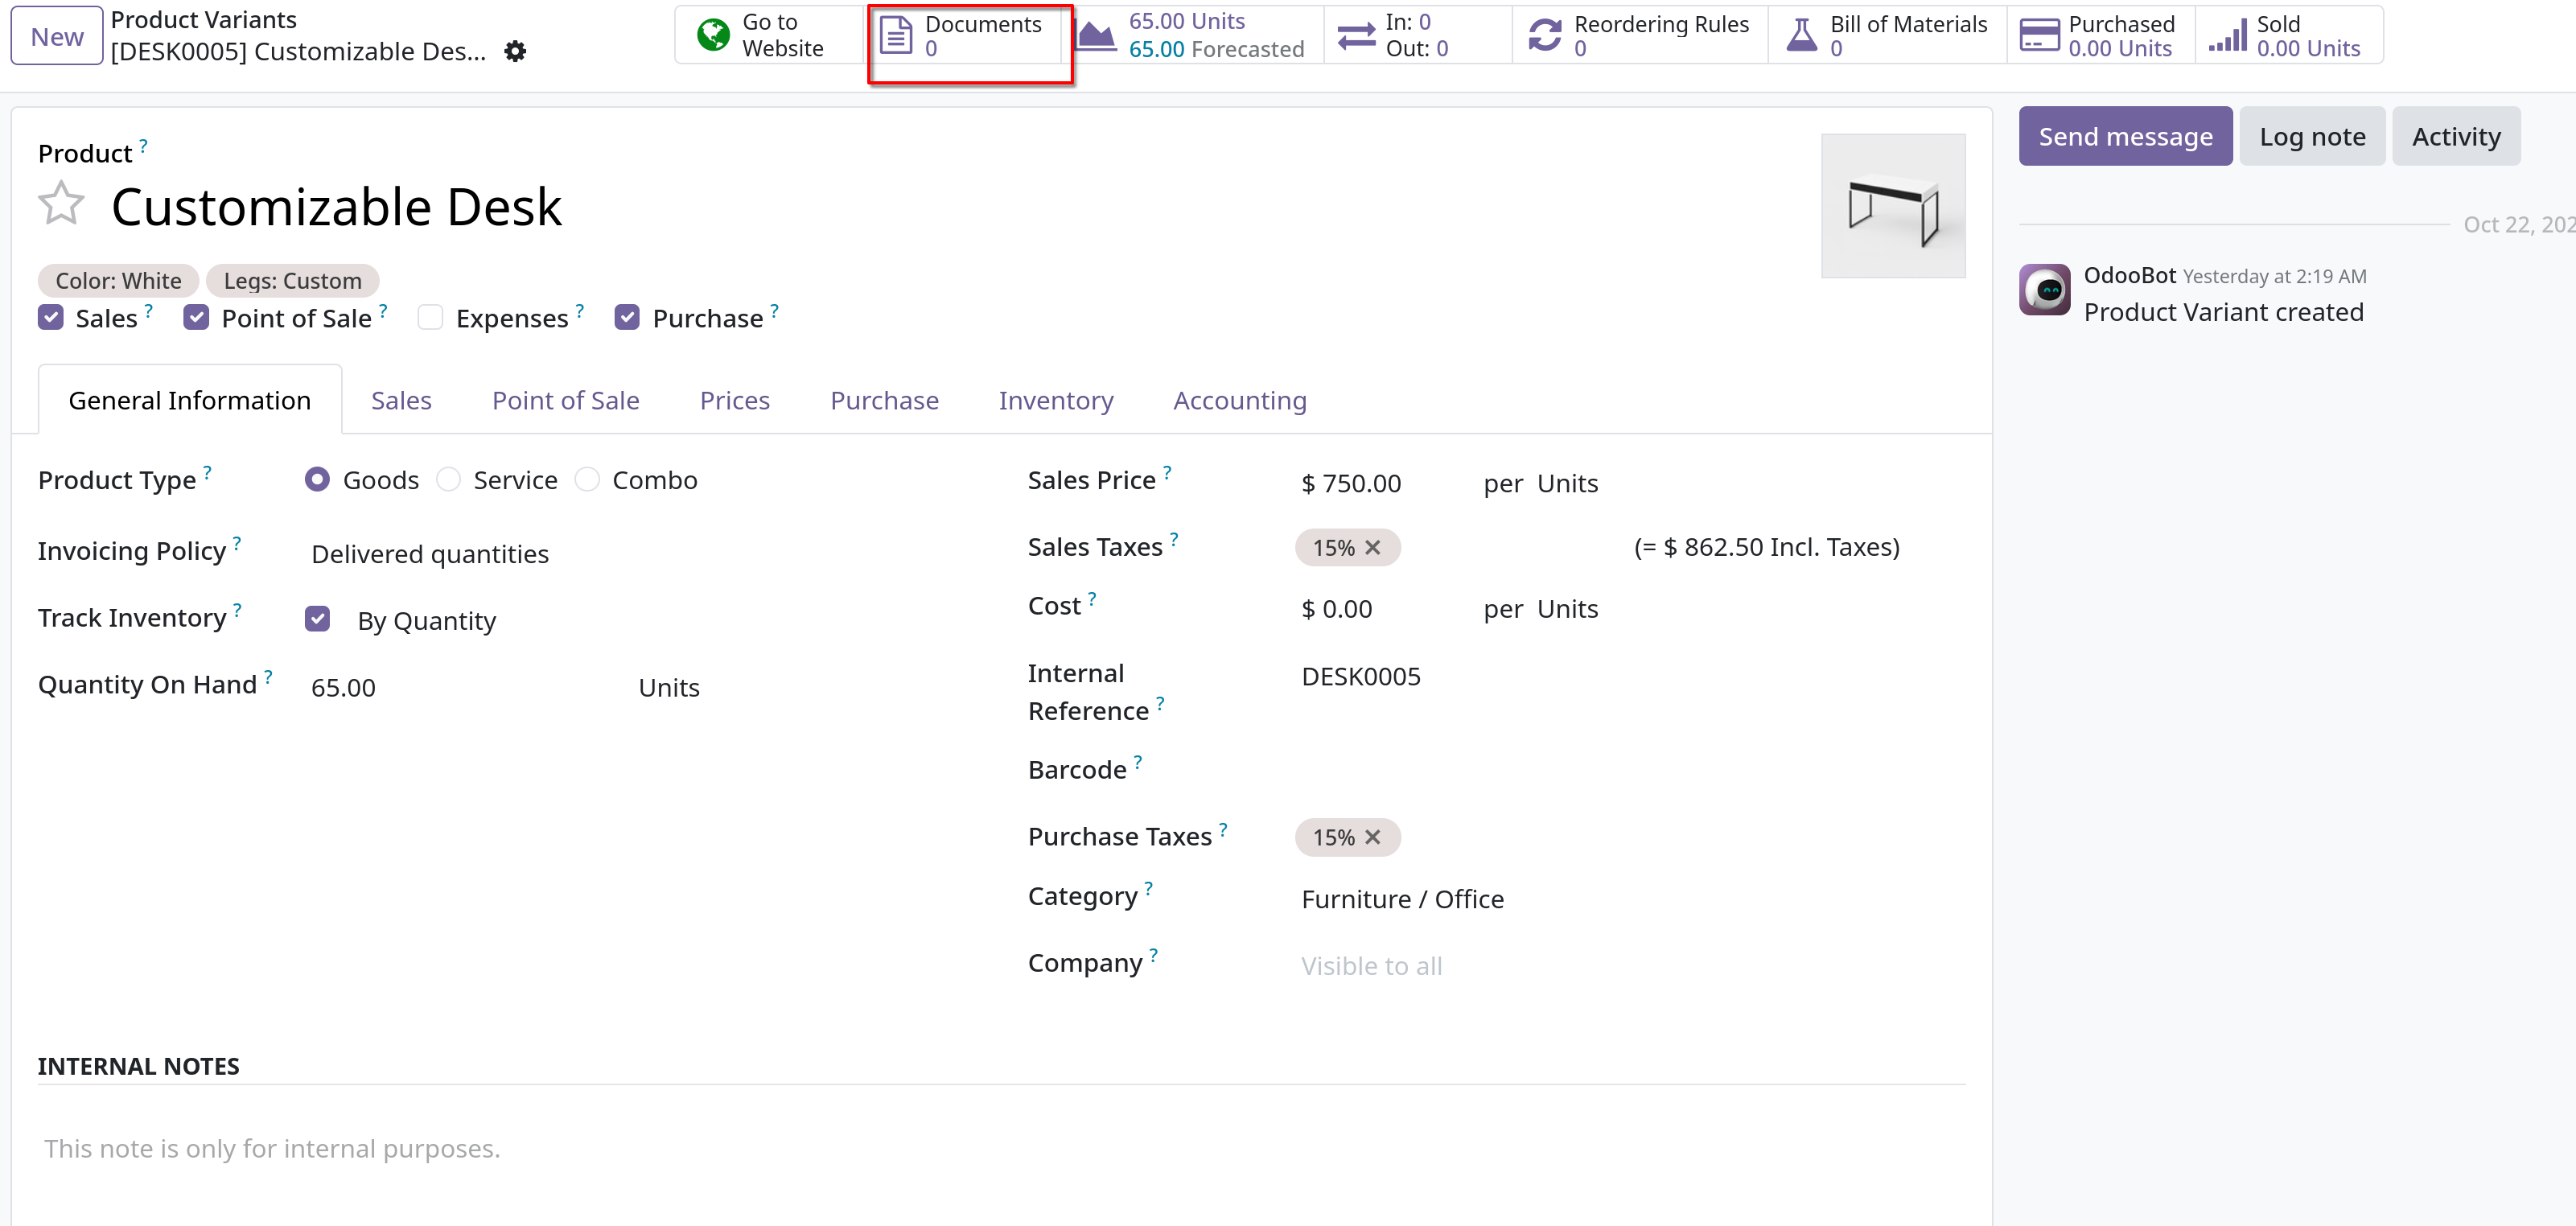The width and height of the screenshot is (2576, 1226).
Task: Show help tooltip for Company field
Action: (1154, 954)
